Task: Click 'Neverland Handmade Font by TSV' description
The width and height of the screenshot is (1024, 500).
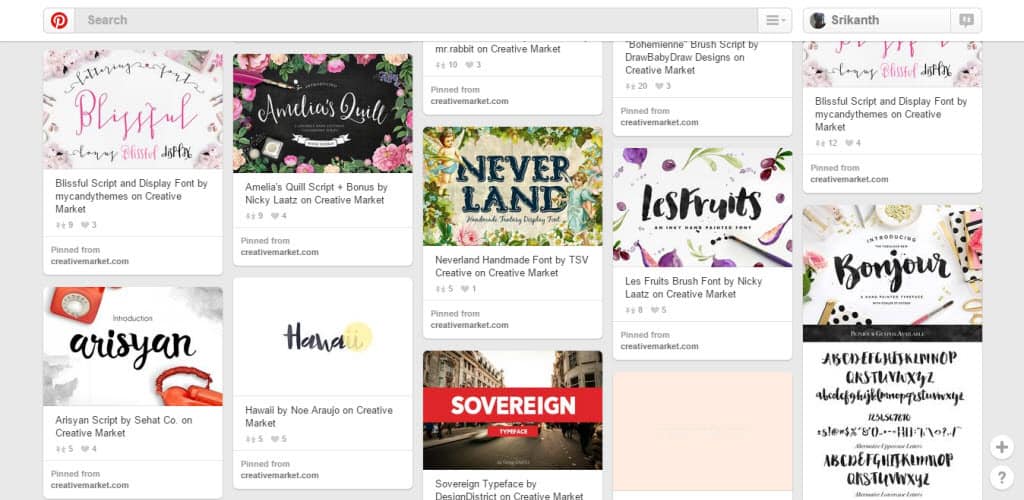Action: (x=512, y=266)
